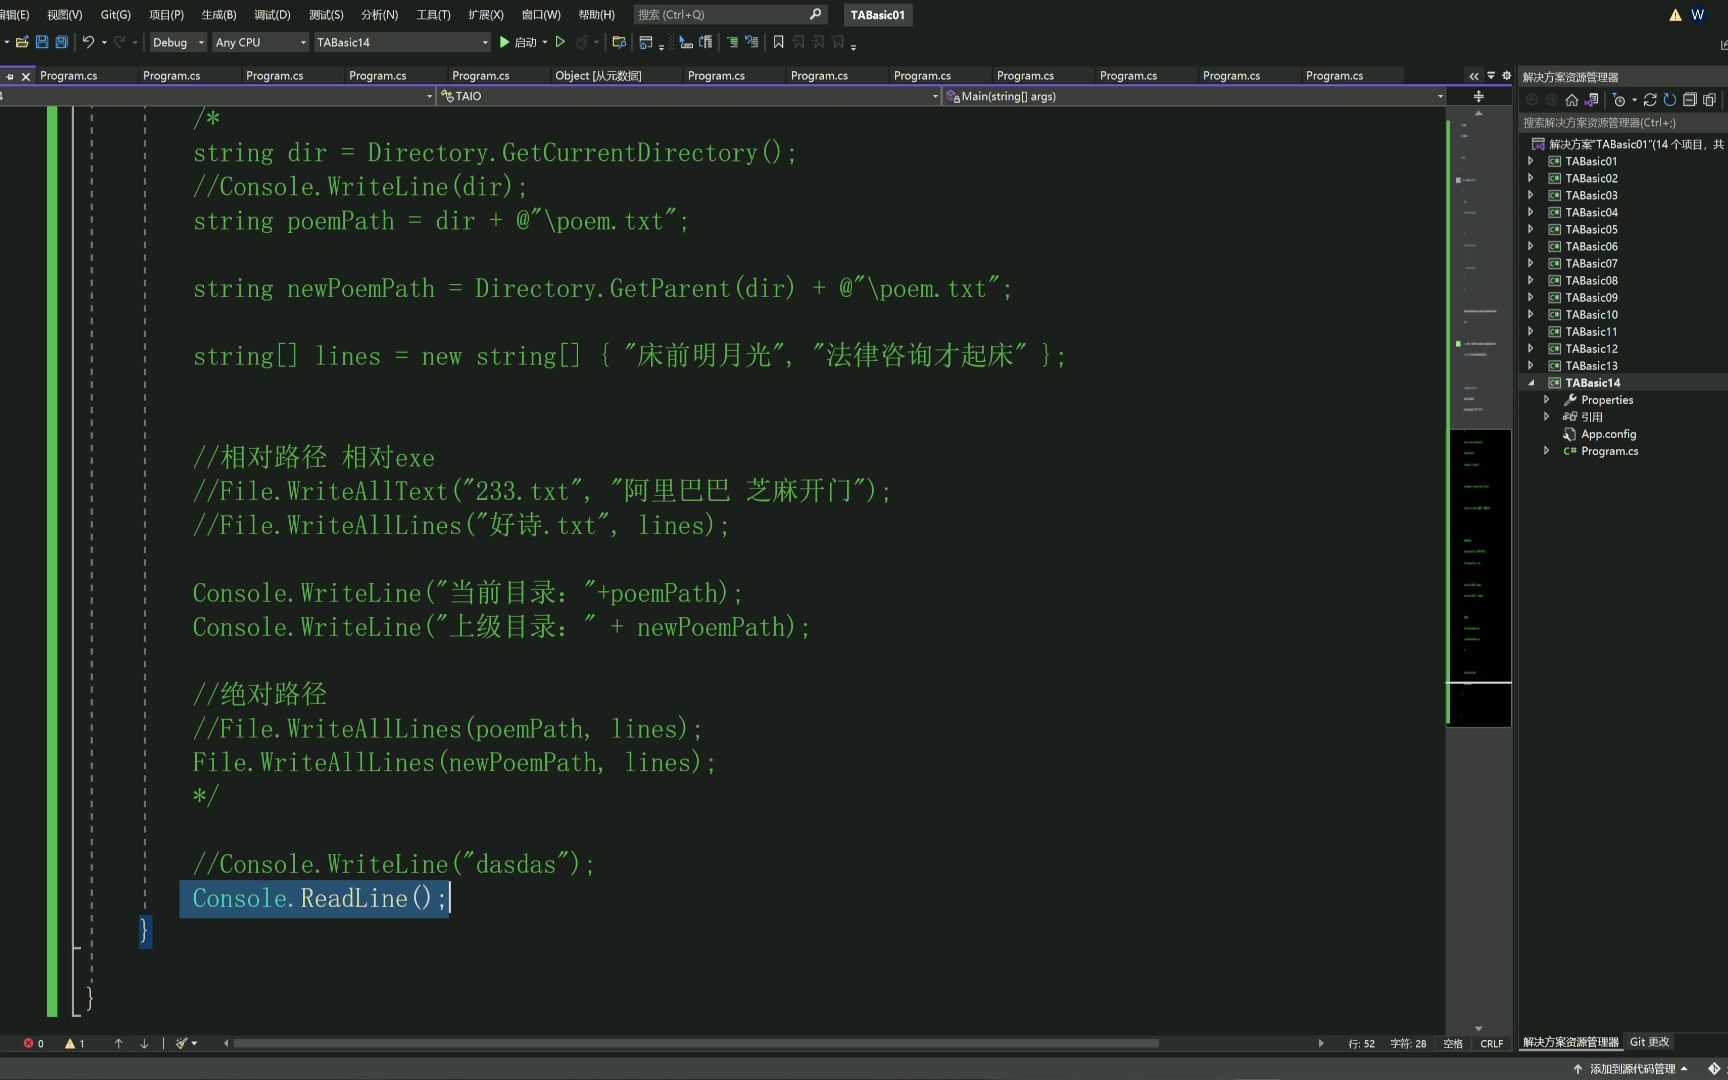Click Start Without Debugging outline play icon
This screenshot has height=1080, width=1728.
coord(560,42)
